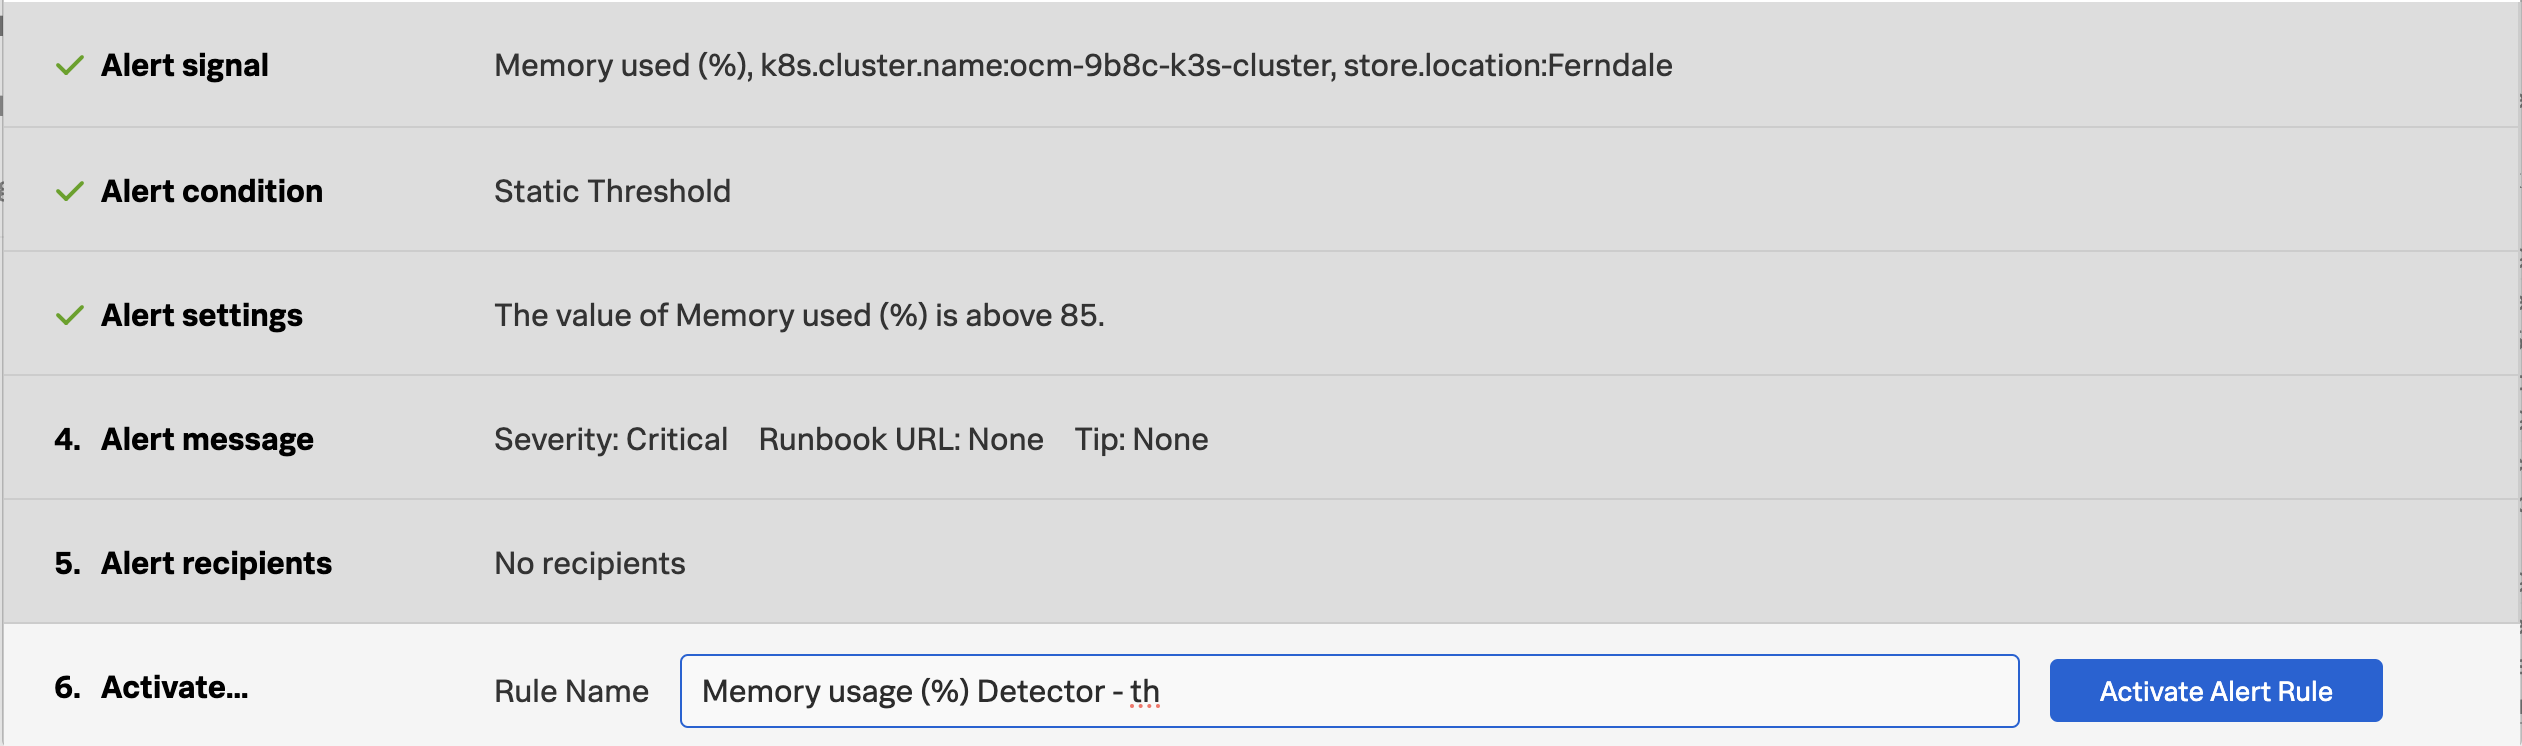Click the Runbook URL: None text
The height and width of the screenshot is (746, 2522).
tap(900, 440)
